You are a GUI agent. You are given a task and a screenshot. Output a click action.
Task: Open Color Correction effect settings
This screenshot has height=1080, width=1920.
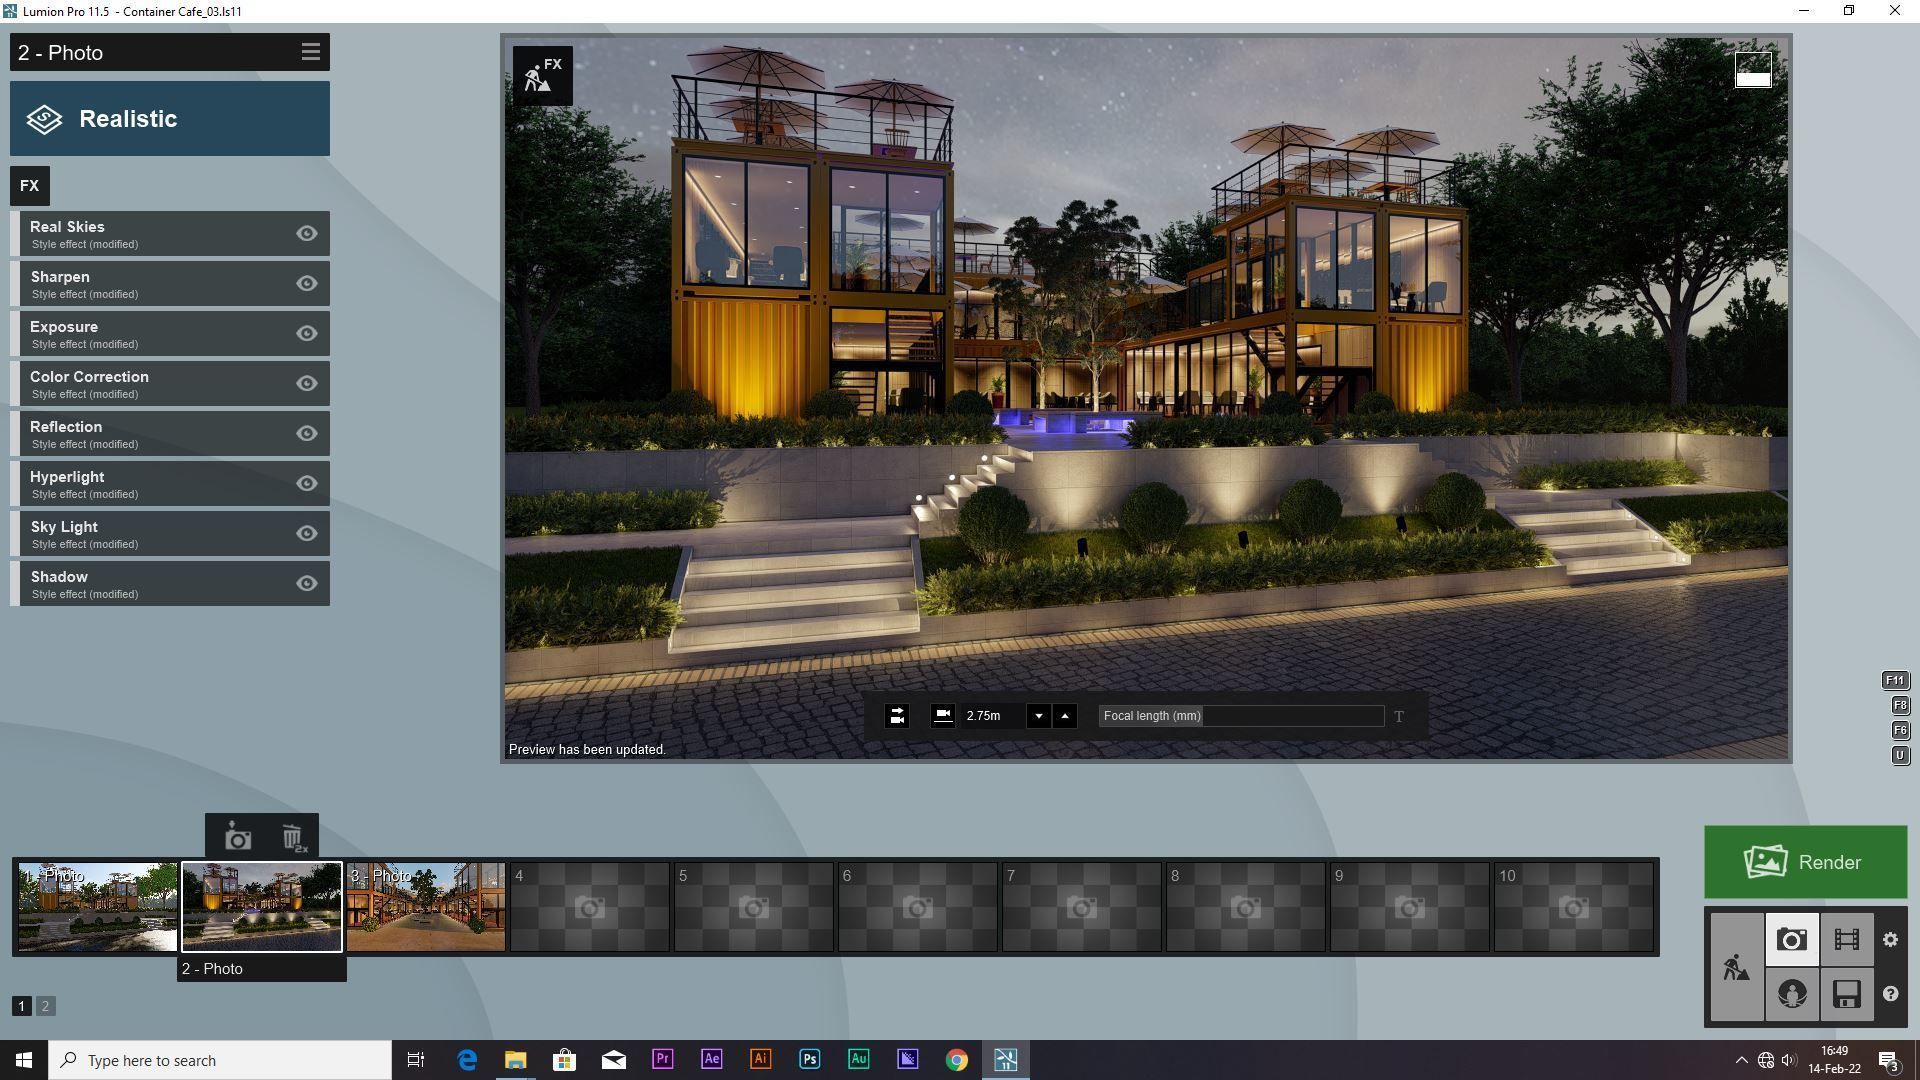click(170, 383)
